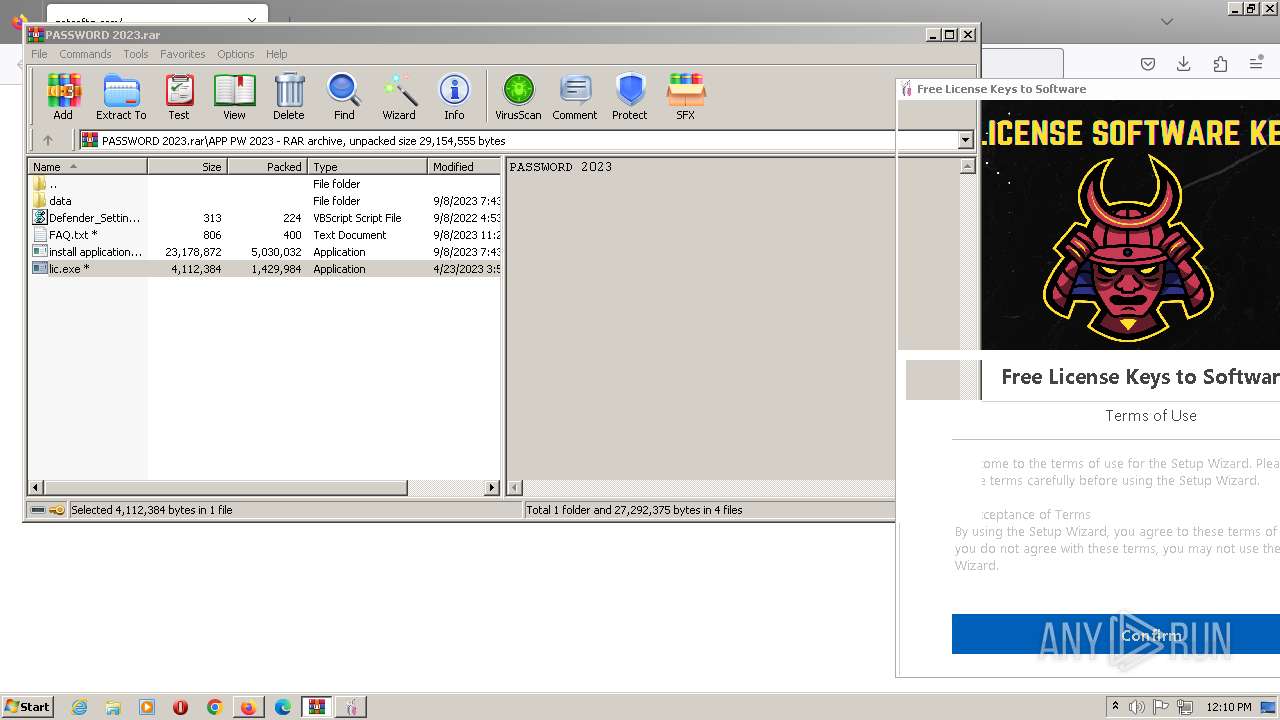Expand the archive path dropdown
The height and width of the screenshot is (720, 1280).
(x=965, y=141)
